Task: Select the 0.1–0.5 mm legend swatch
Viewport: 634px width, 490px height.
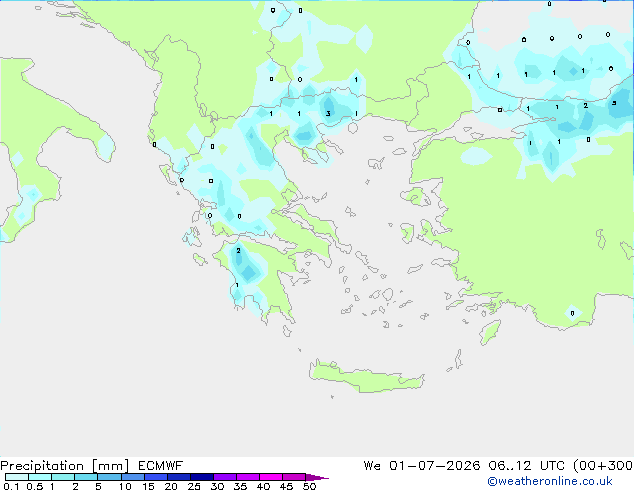Action: [x=17, y=477]
